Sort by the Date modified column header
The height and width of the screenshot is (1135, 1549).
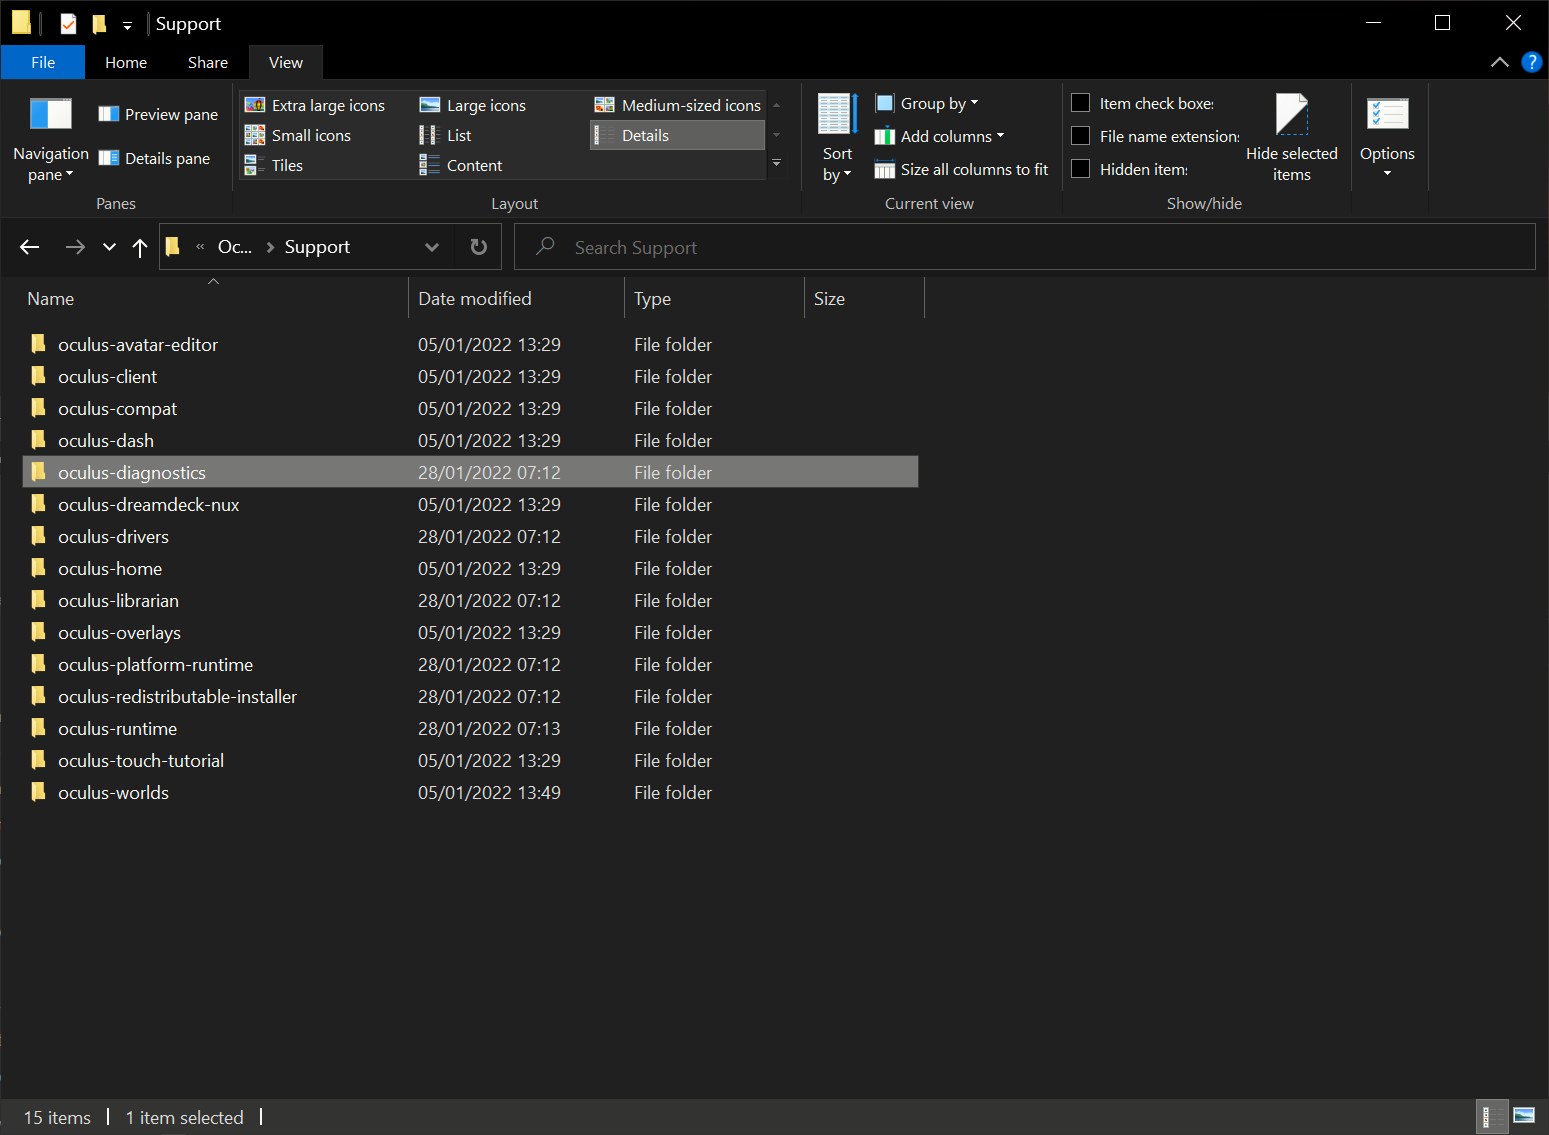tap(475, 299)
